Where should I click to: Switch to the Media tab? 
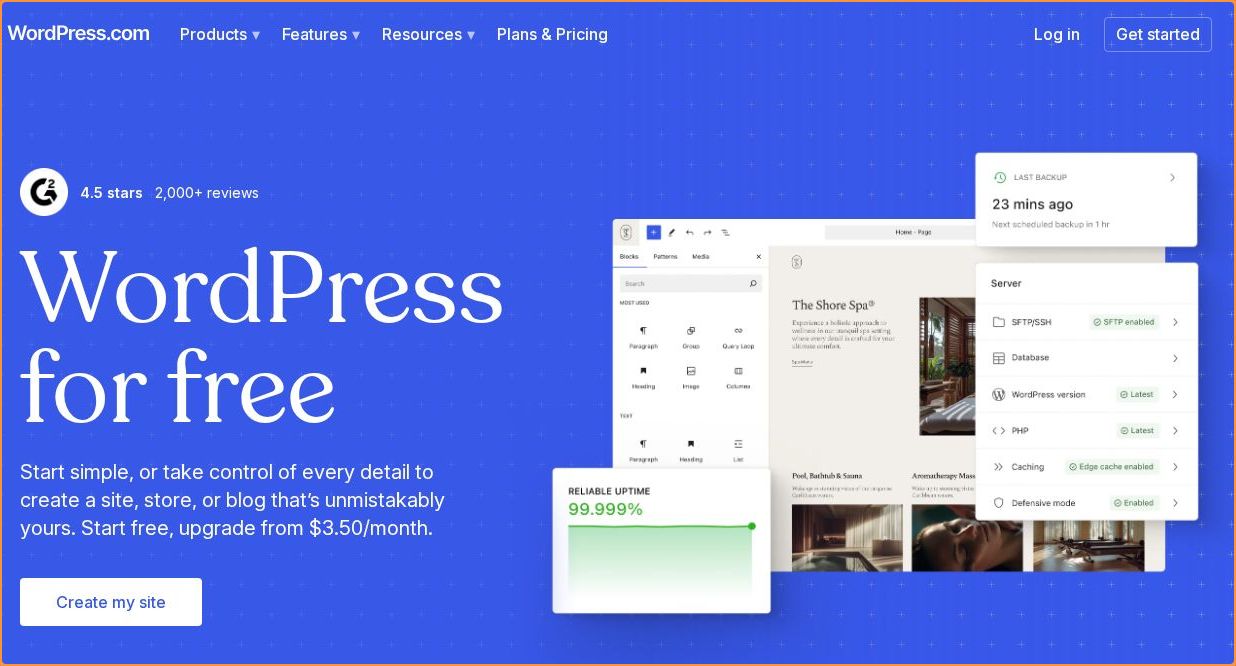click(x=699, y=257)
